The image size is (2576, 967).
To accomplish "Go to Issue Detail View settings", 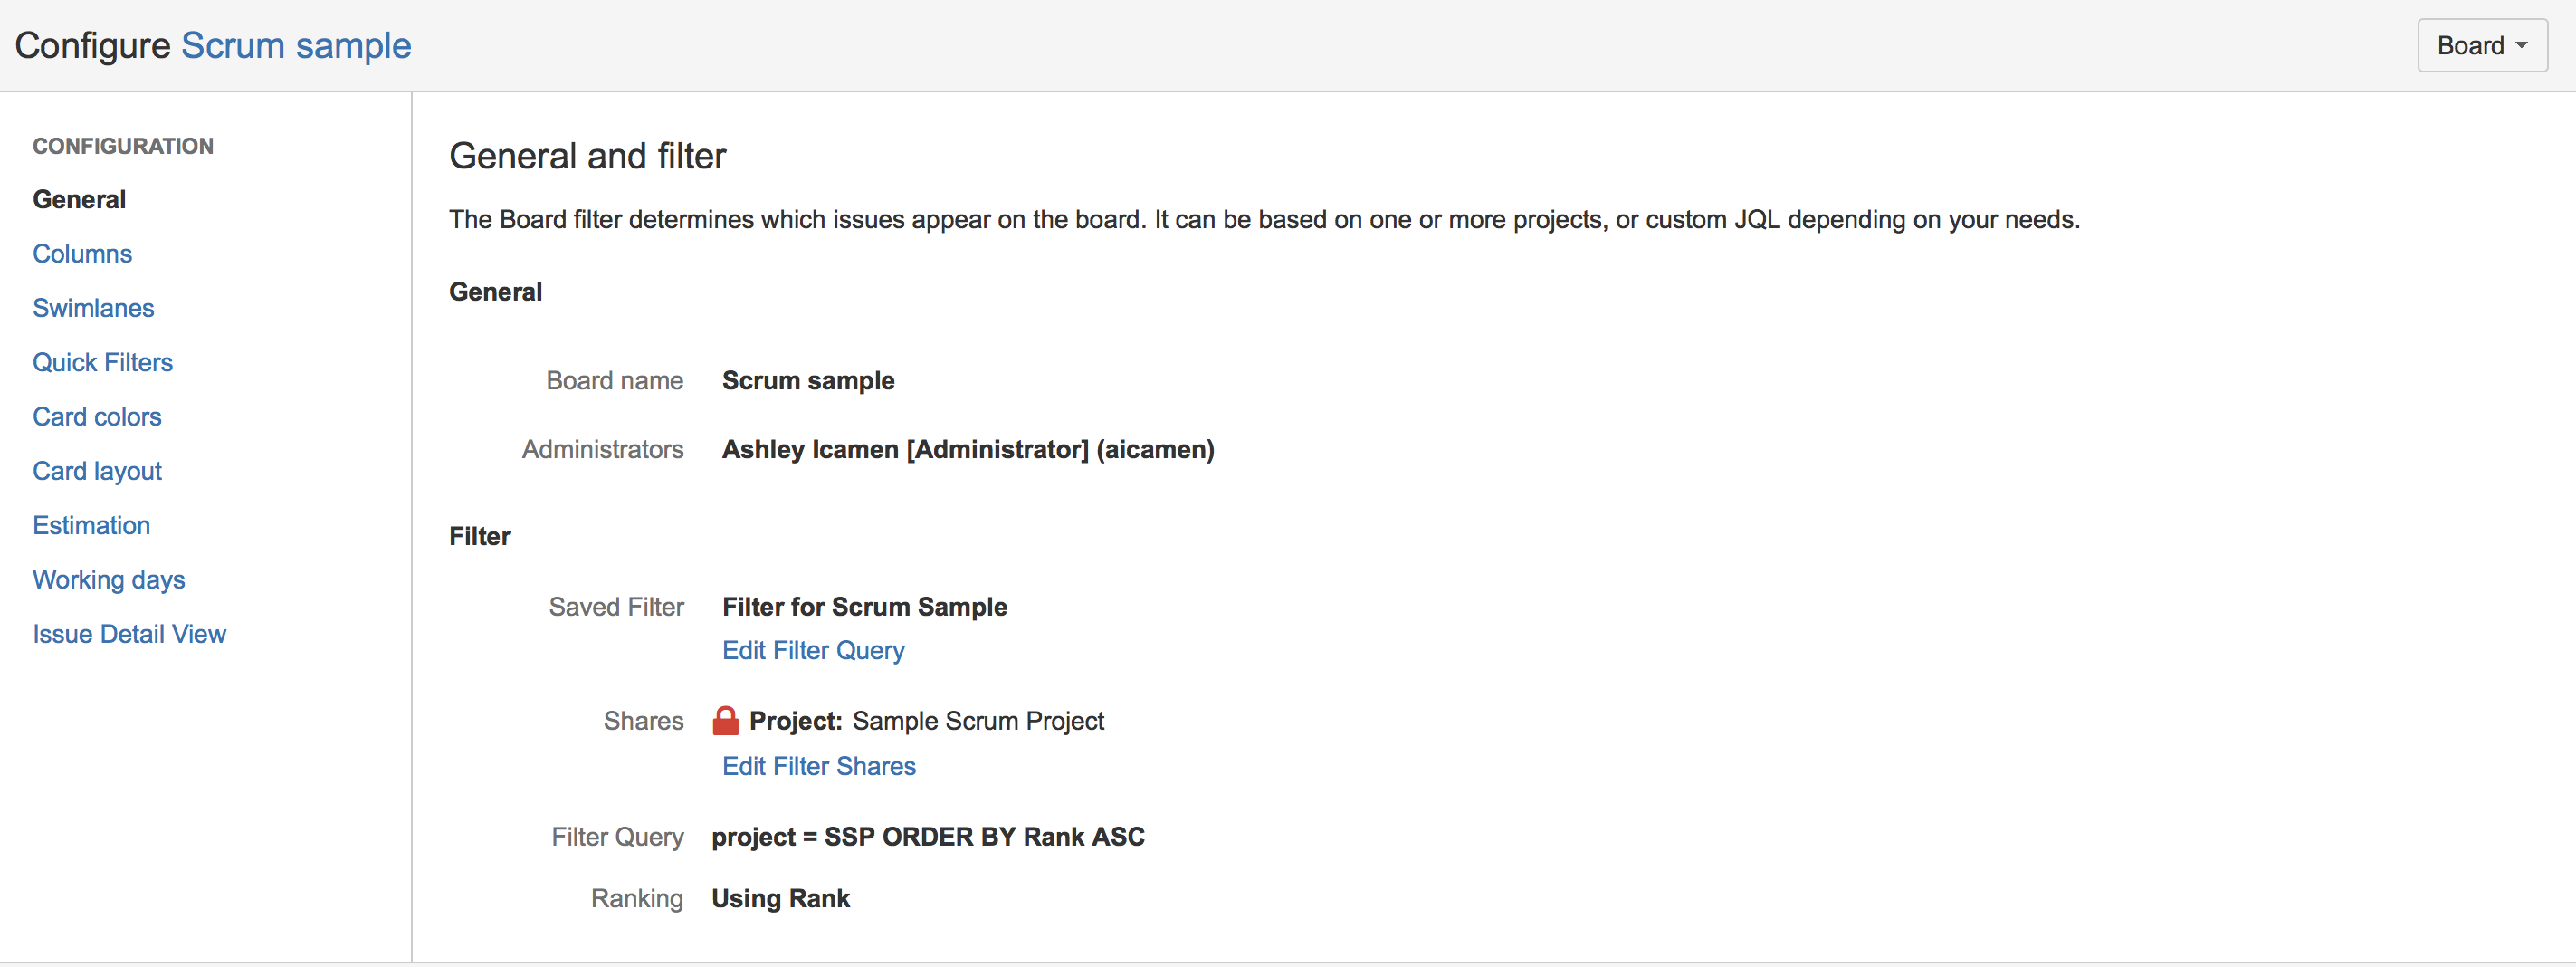I will pos(129,634).
